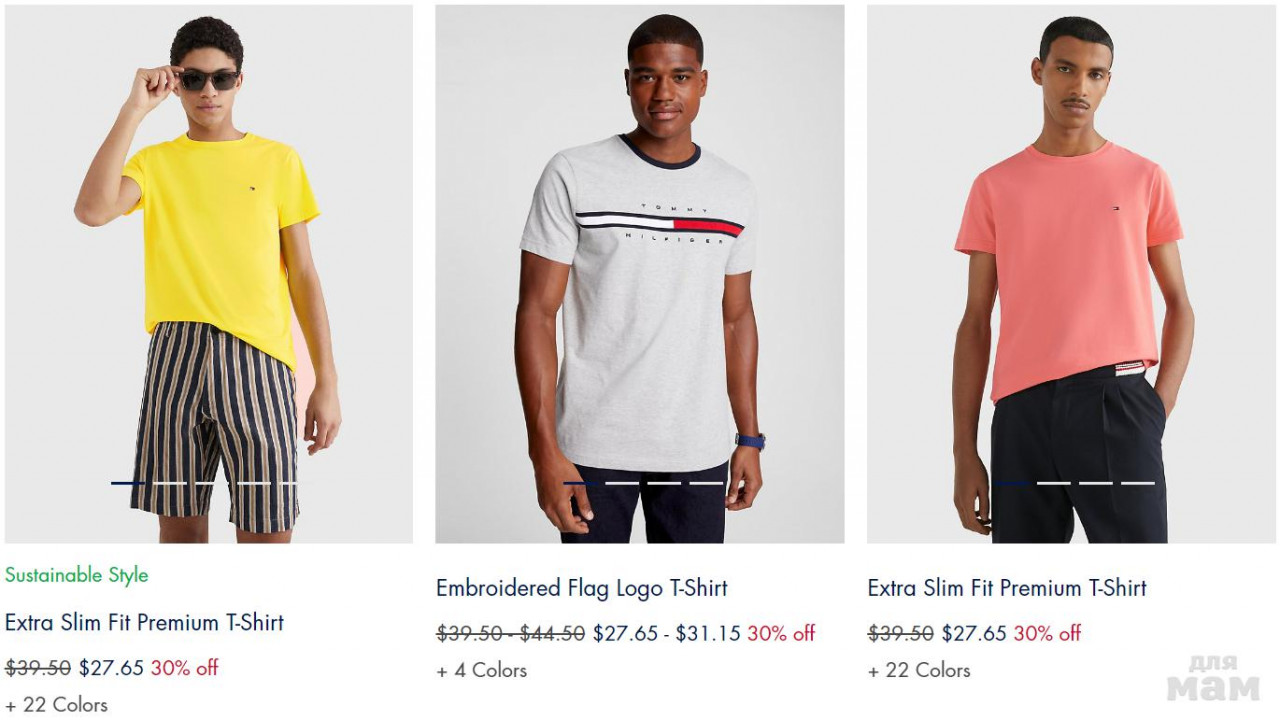Click the green Sustainable Style label
This screenshot has height=720, width=1280.
(x=76, y=575)
